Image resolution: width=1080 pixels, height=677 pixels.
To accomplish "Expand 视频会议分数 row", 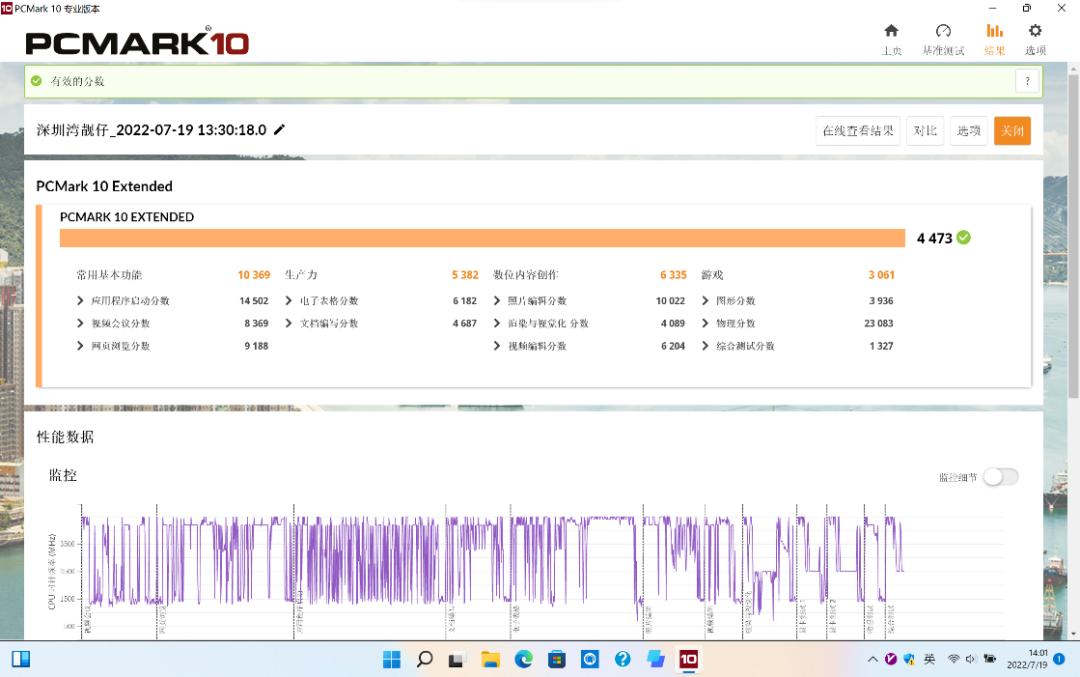I will tap(81, 324).
